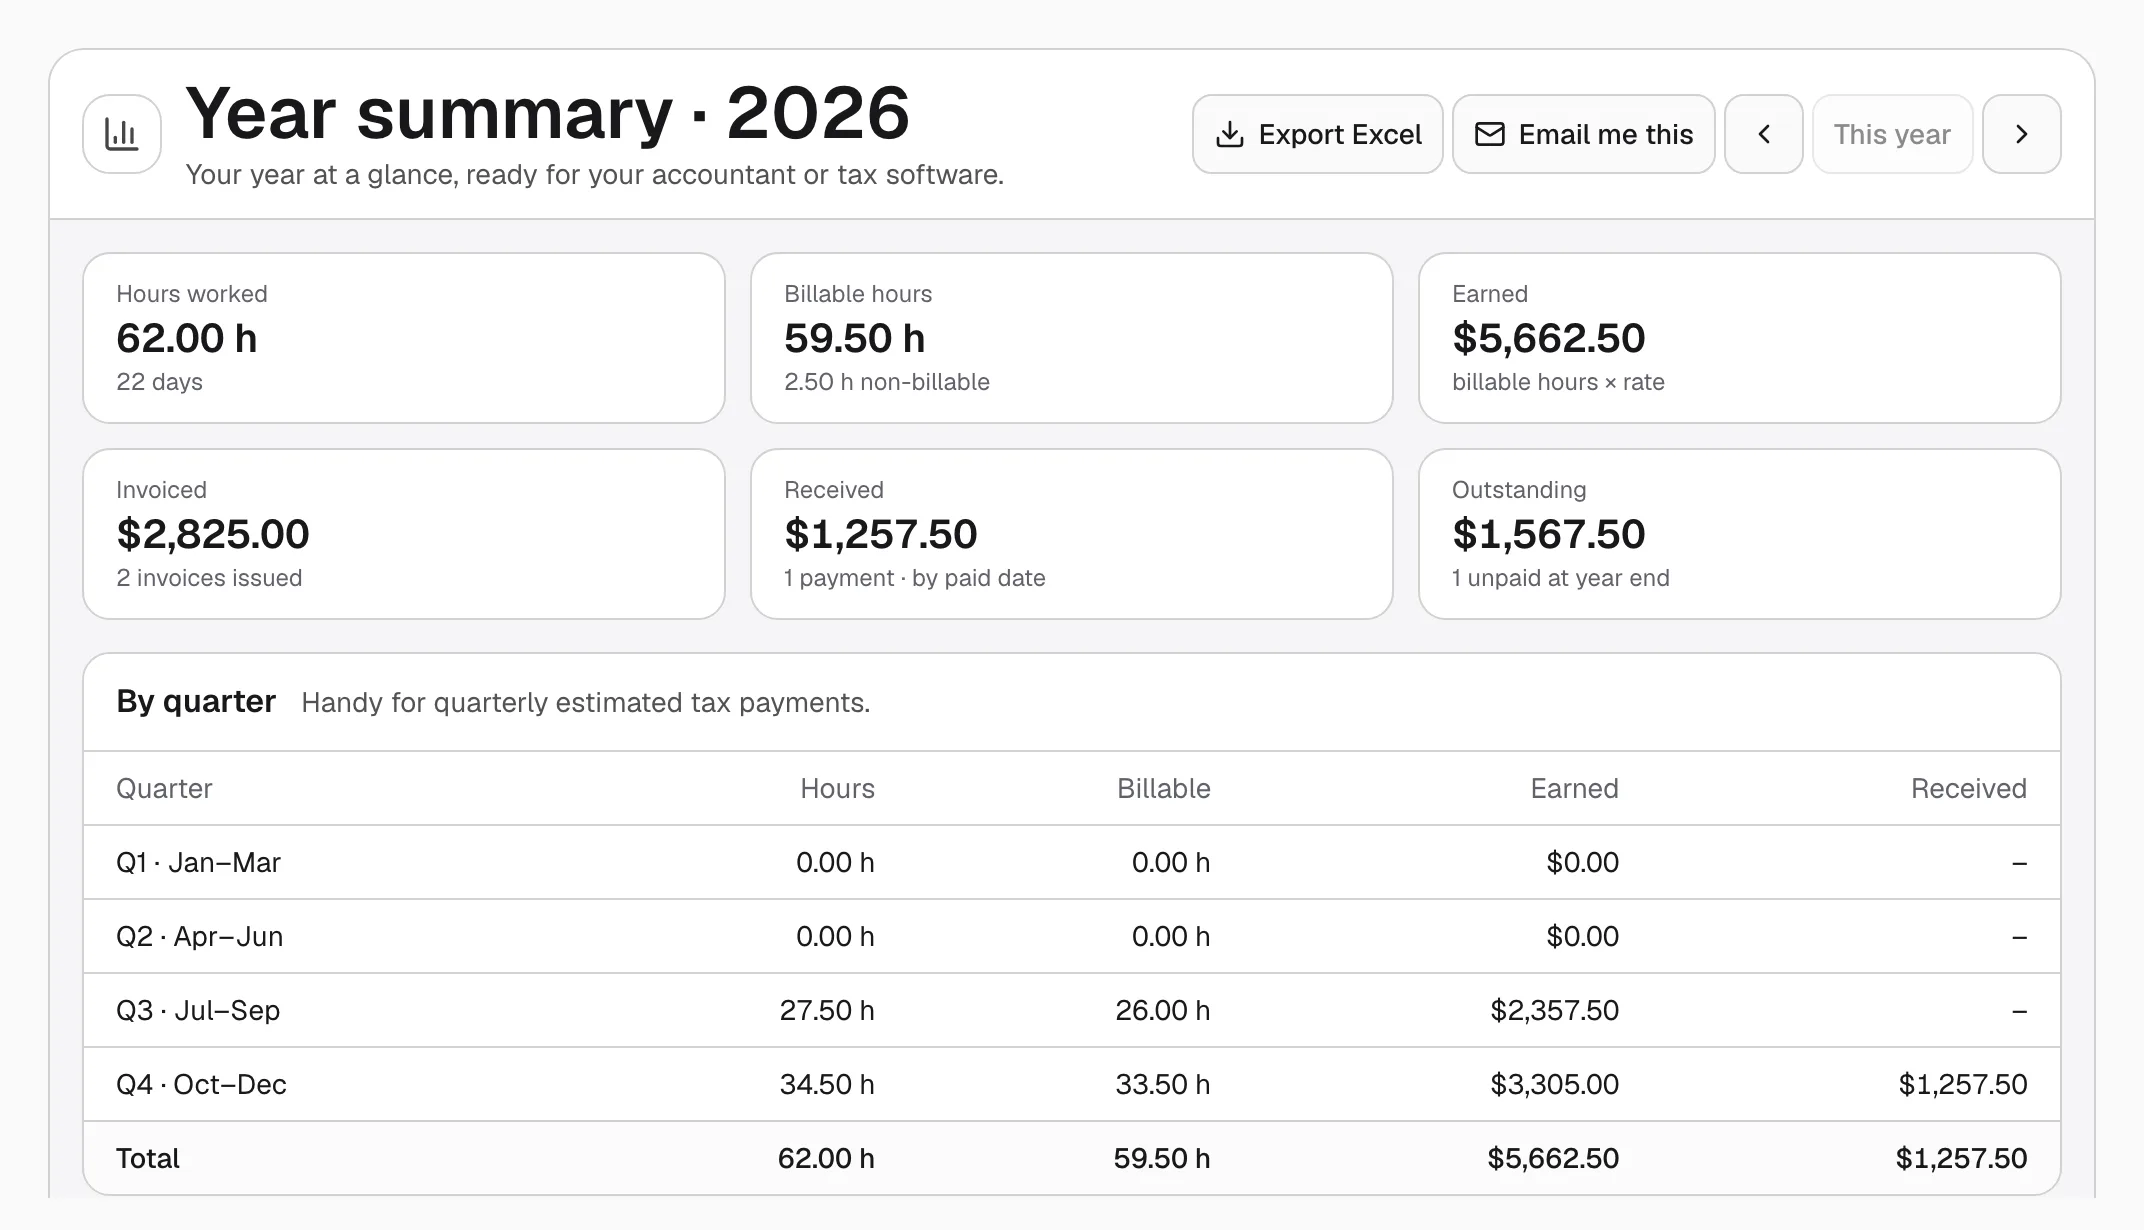The width and height of the screenshot is (2144, 1230).
Task: Click the Received column header
Action: [x=1968, y=788]
